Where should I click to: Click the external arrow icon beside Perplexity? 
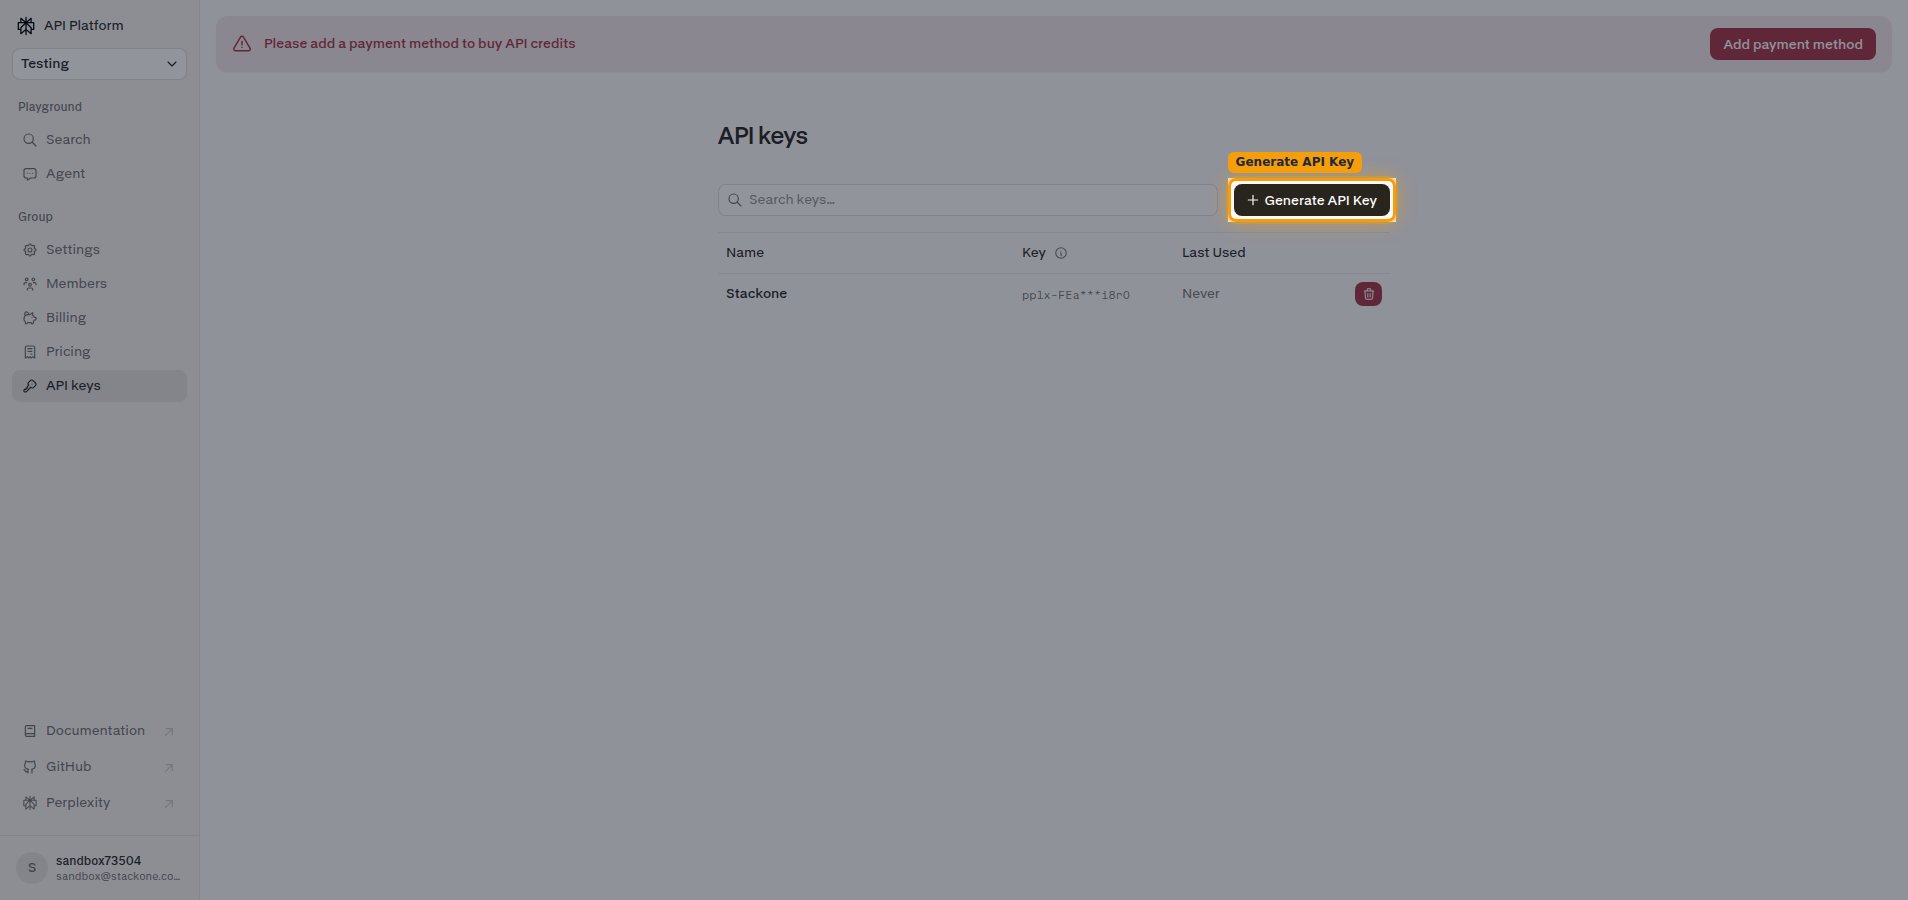pos(169,804)
